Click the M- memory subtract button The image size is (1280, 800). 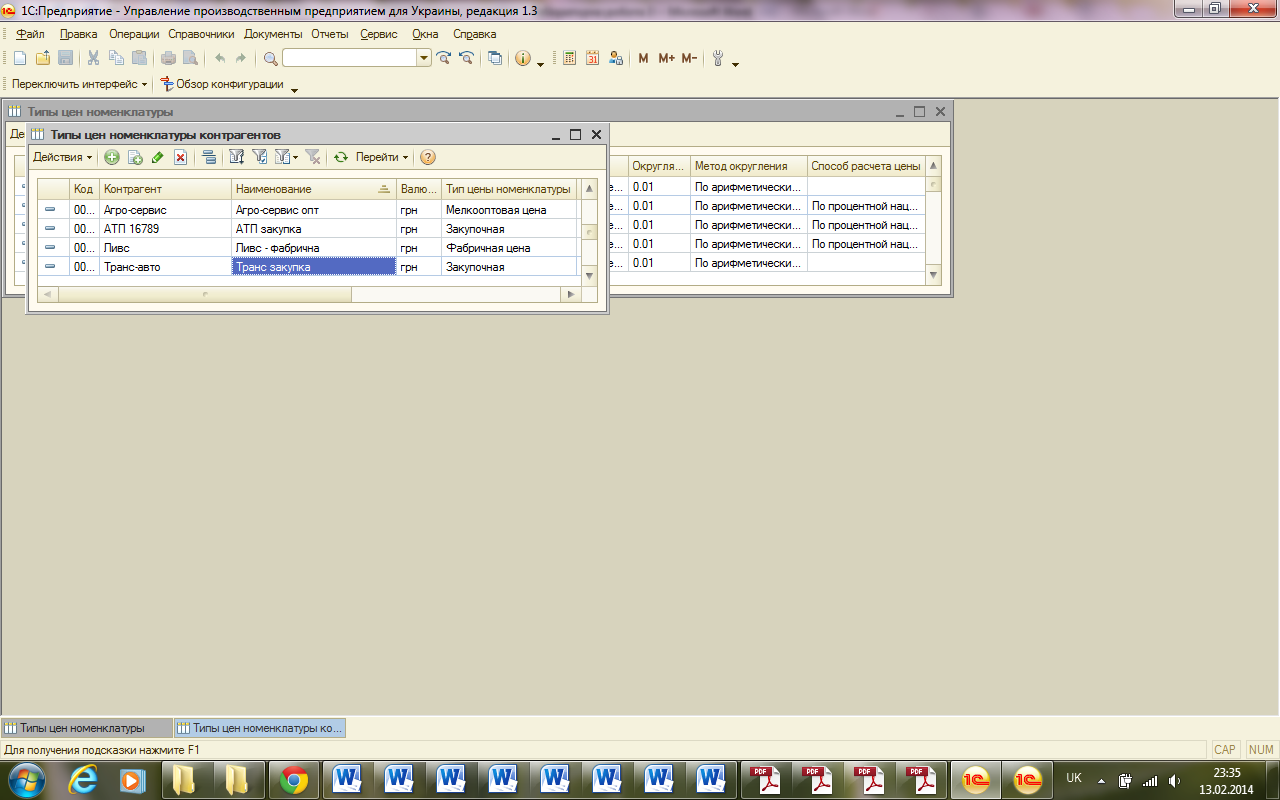pos(689,59)
